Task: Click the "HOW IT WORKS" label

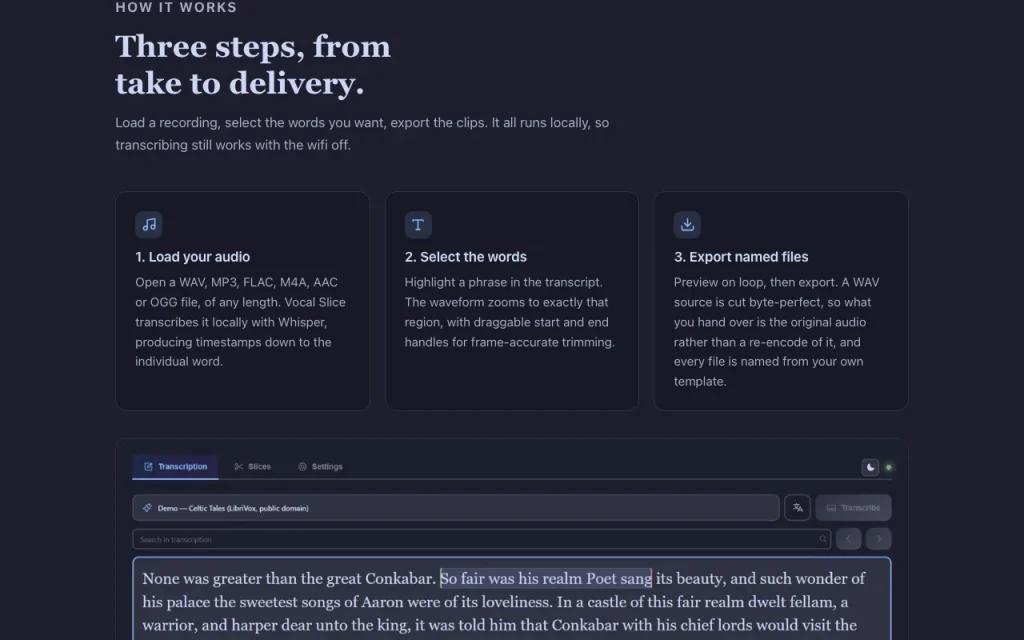Action: pyautogui.click(x=176, y=8)
